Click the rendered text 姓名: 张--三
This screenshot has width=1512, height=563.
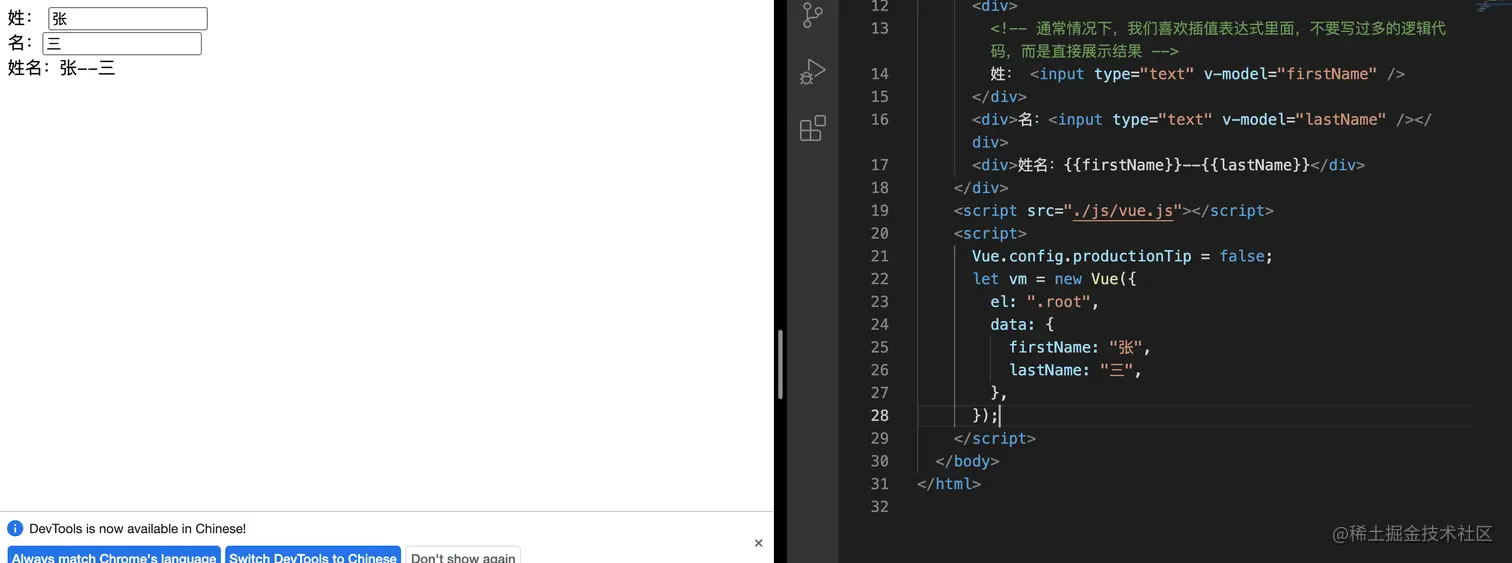tap(62, 68)
